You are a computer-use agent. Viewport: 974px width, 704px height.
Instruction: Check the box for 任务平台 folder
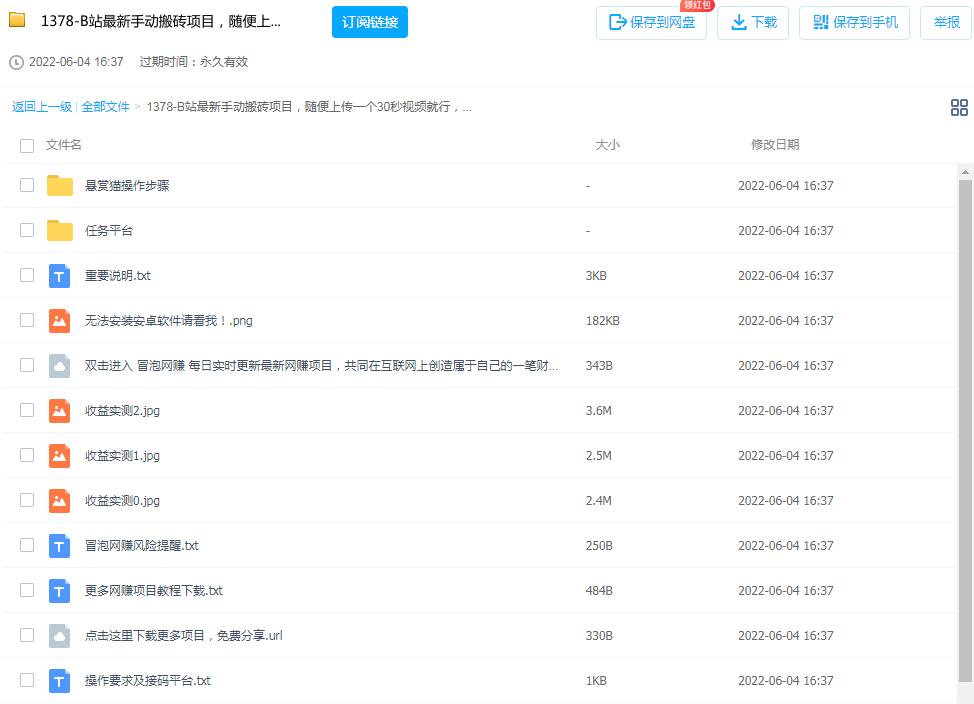coord(27,230)
